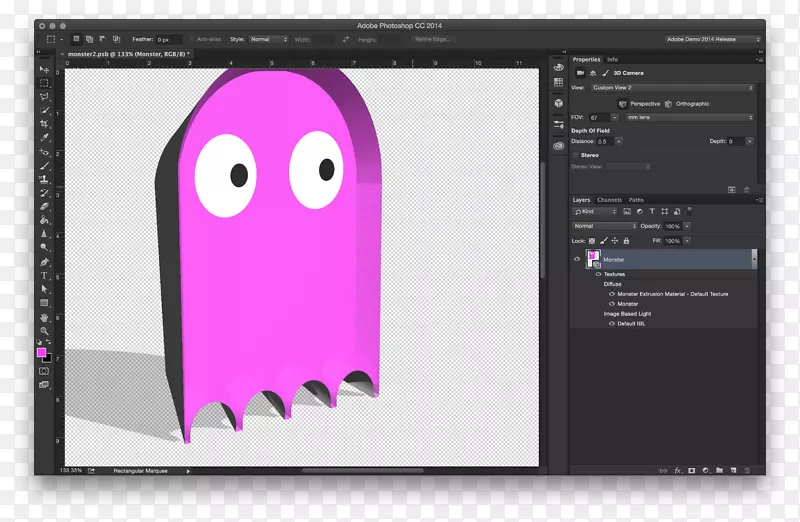The height and width of the screenshot is (522, 800).
Task: Switch to the Info tab
Action: click(x=612, y=60)
